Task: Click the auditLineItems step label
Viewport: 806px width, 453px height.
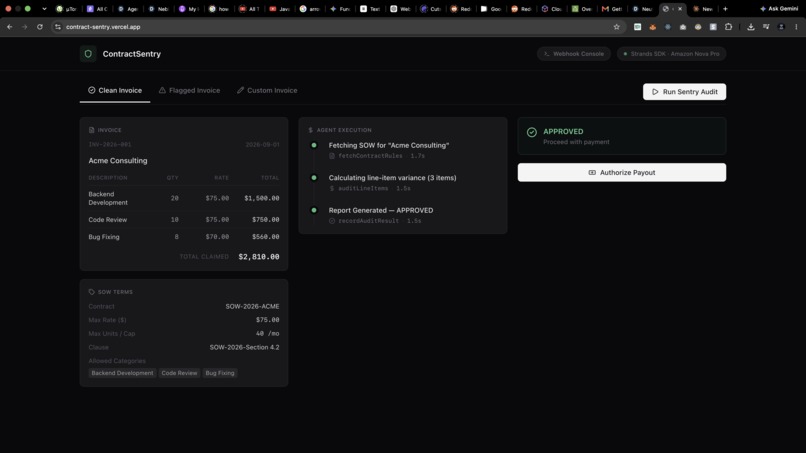Action: click(363, 188)
